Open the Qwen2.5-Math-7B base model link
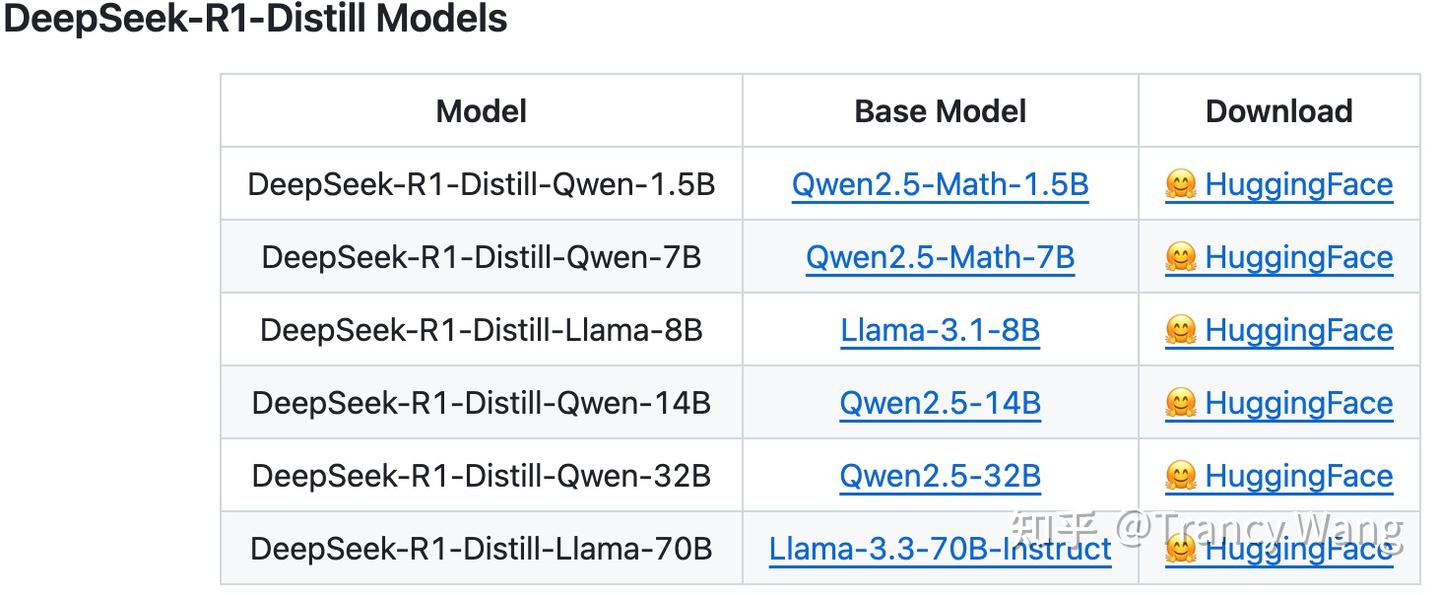The width and height of the screenshot is (1440, 595). [x=940, y=258]
